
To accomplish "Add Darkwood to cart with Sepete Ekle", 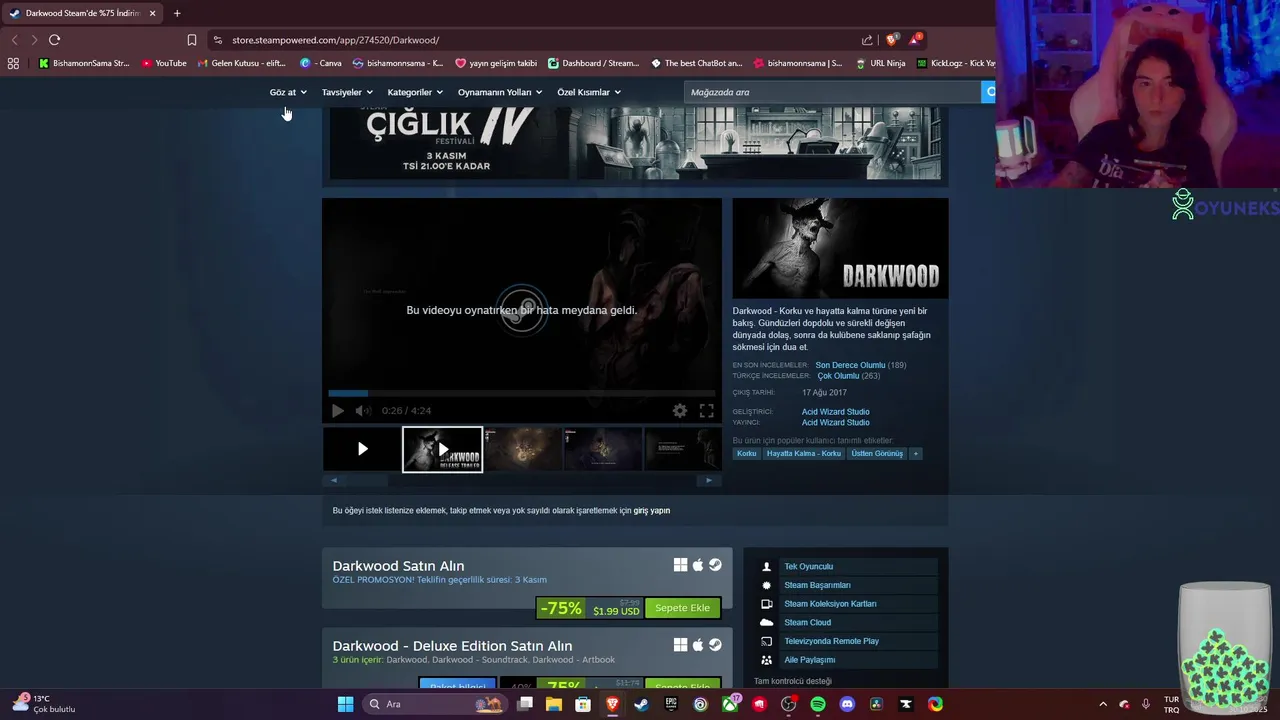I will pos(682,608).
